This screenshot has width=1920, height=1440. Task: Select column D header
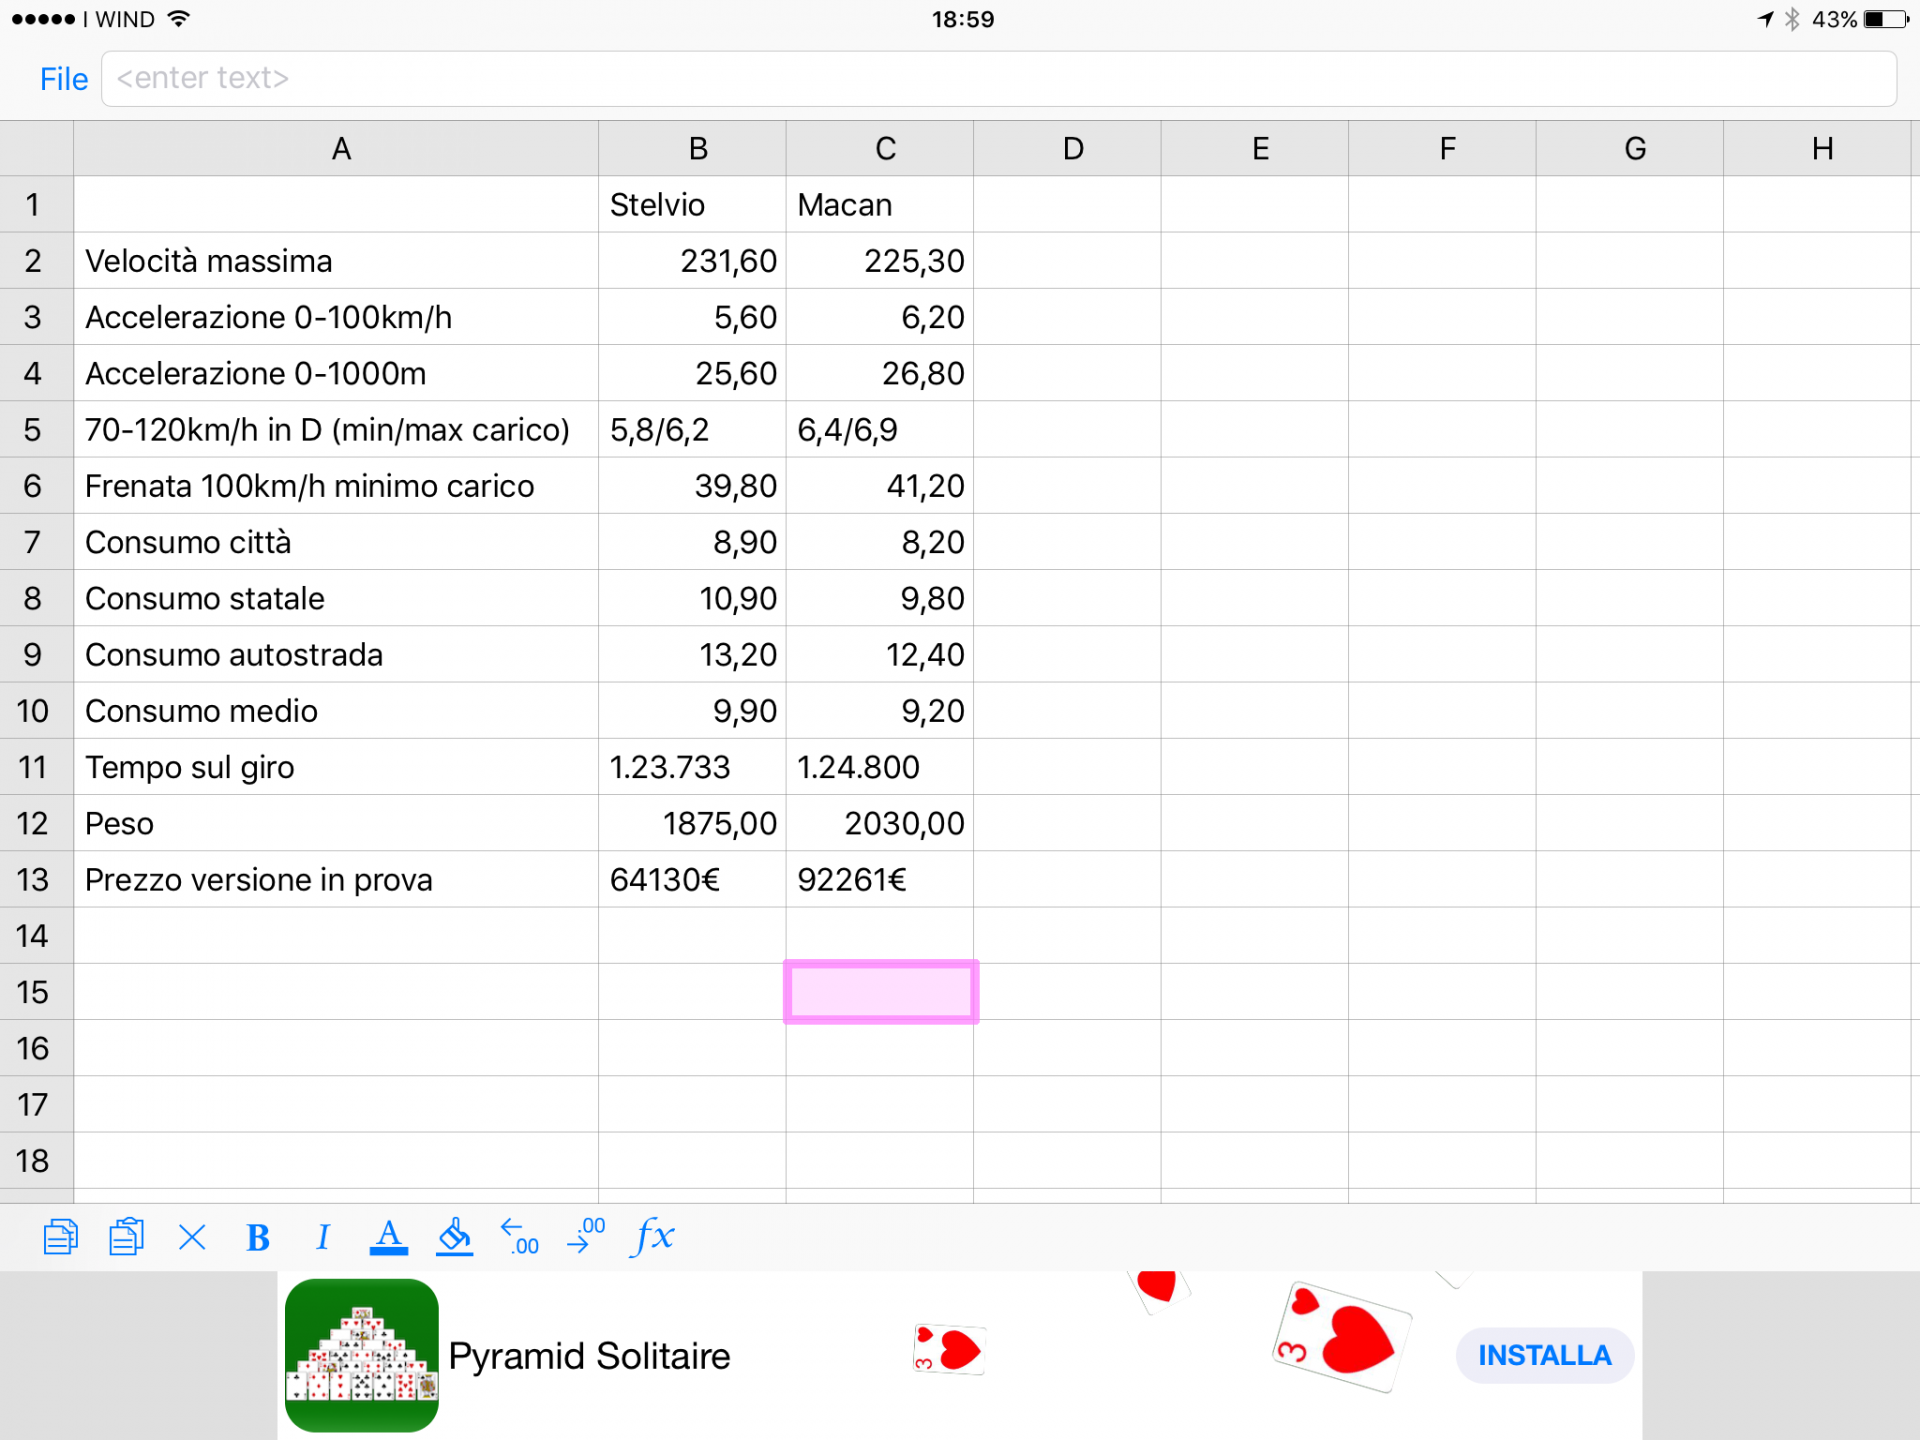click(x=1067, y=149)
